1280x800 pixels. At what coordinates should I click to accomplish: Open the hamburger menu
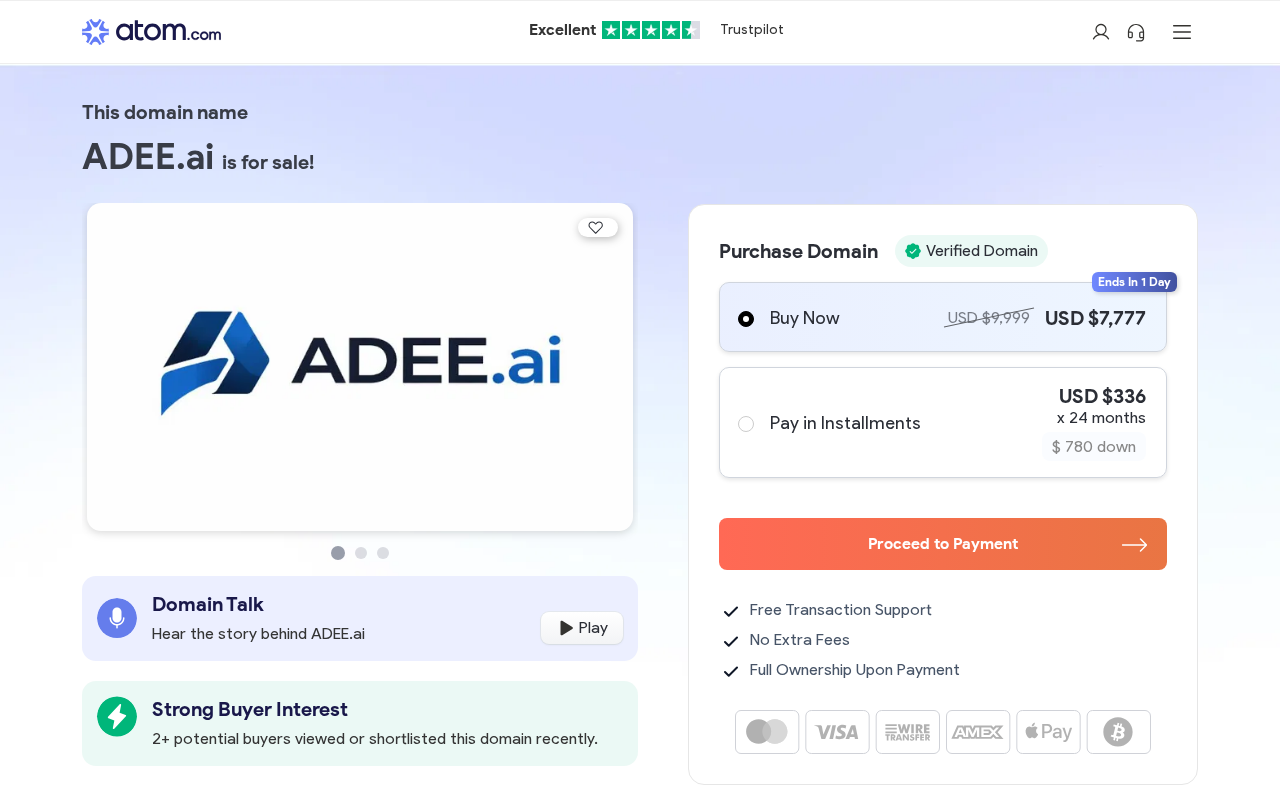(x=1182, y=32)
